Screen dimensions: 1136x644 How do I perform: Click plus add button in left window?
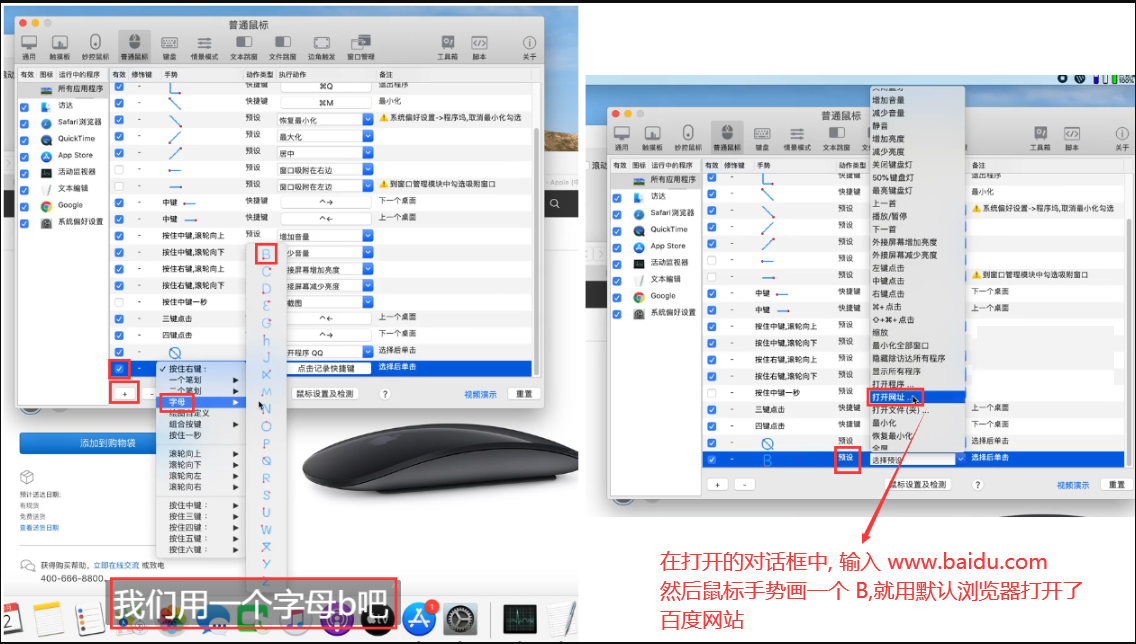tap(125, 394)
